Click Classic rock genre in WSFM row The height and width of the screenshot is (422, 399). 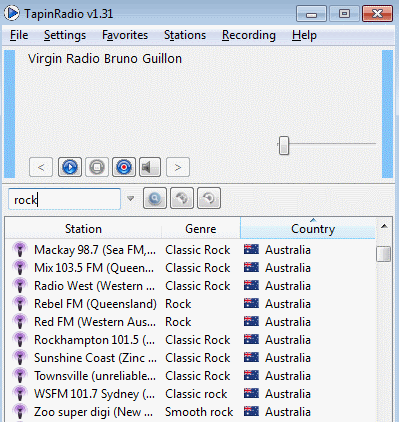click(196, 394)
